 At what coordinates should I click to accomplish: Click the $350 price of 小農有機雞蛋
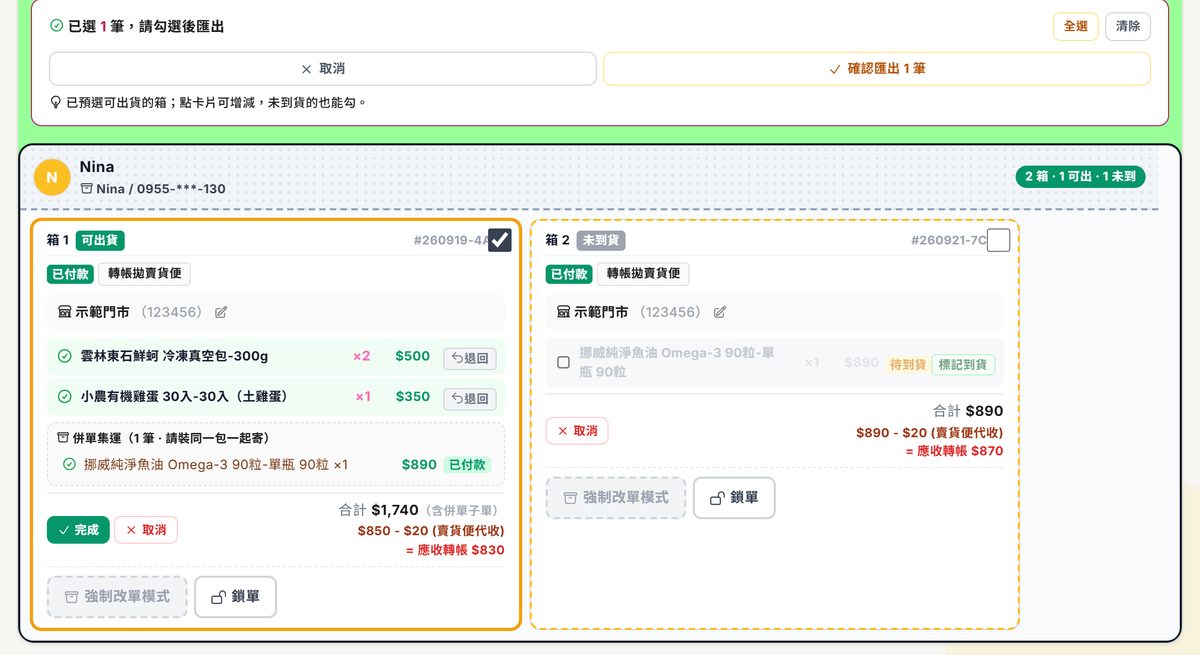(413, 397)
